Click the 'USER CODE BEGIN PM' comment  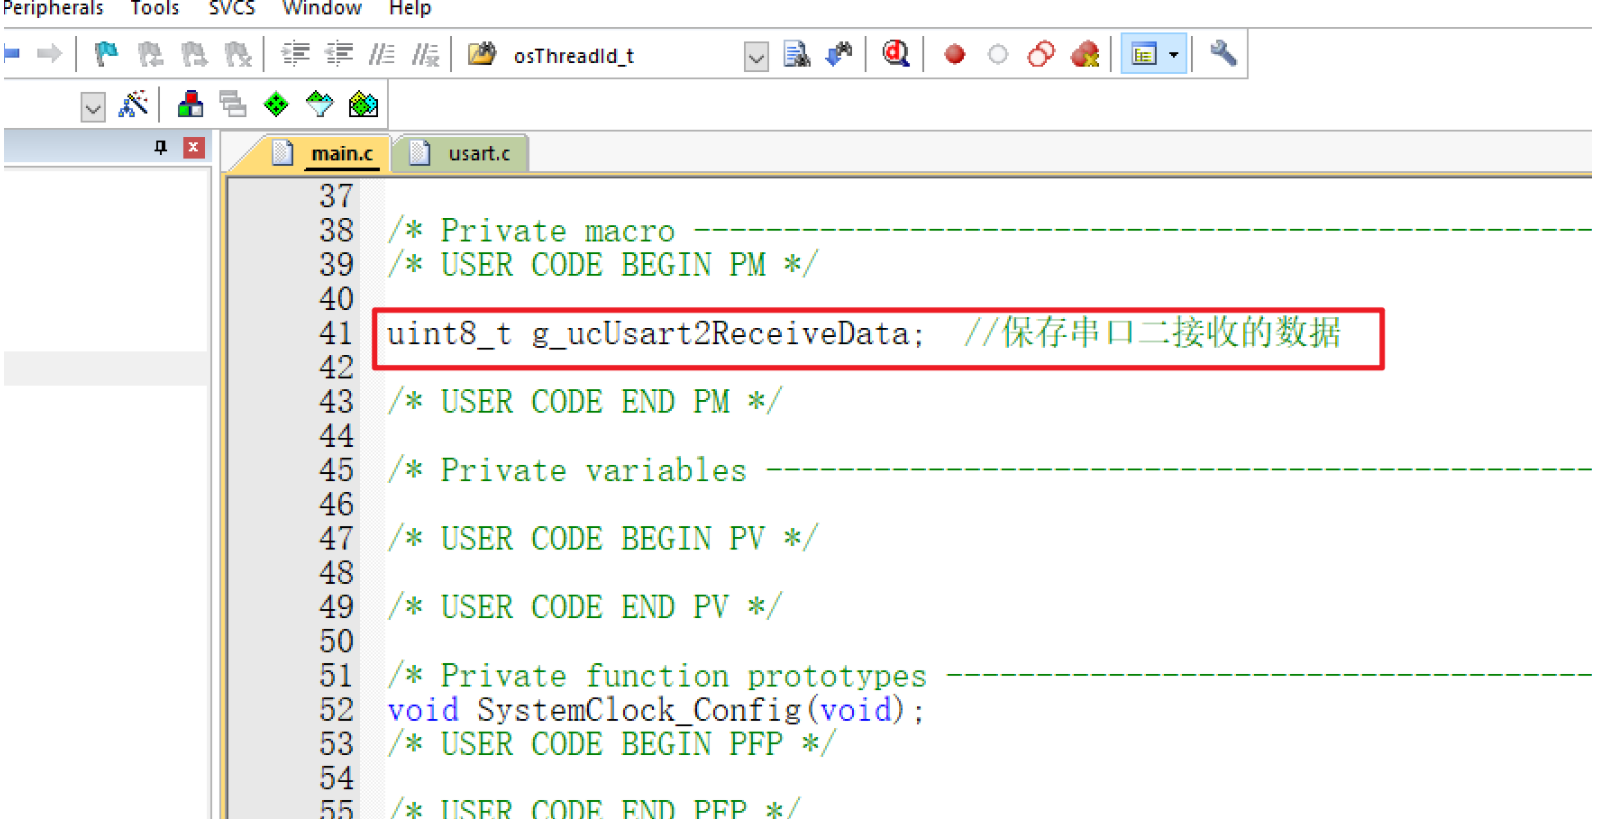[603, 265]
